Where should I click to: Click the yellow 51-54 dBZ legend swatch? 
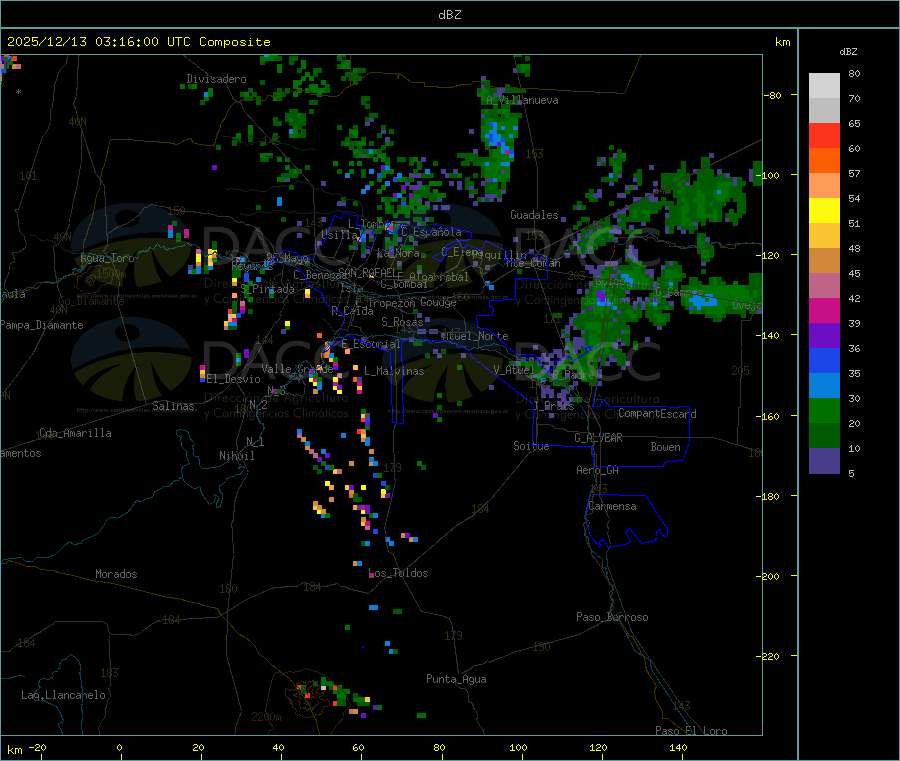pos(824,211)
